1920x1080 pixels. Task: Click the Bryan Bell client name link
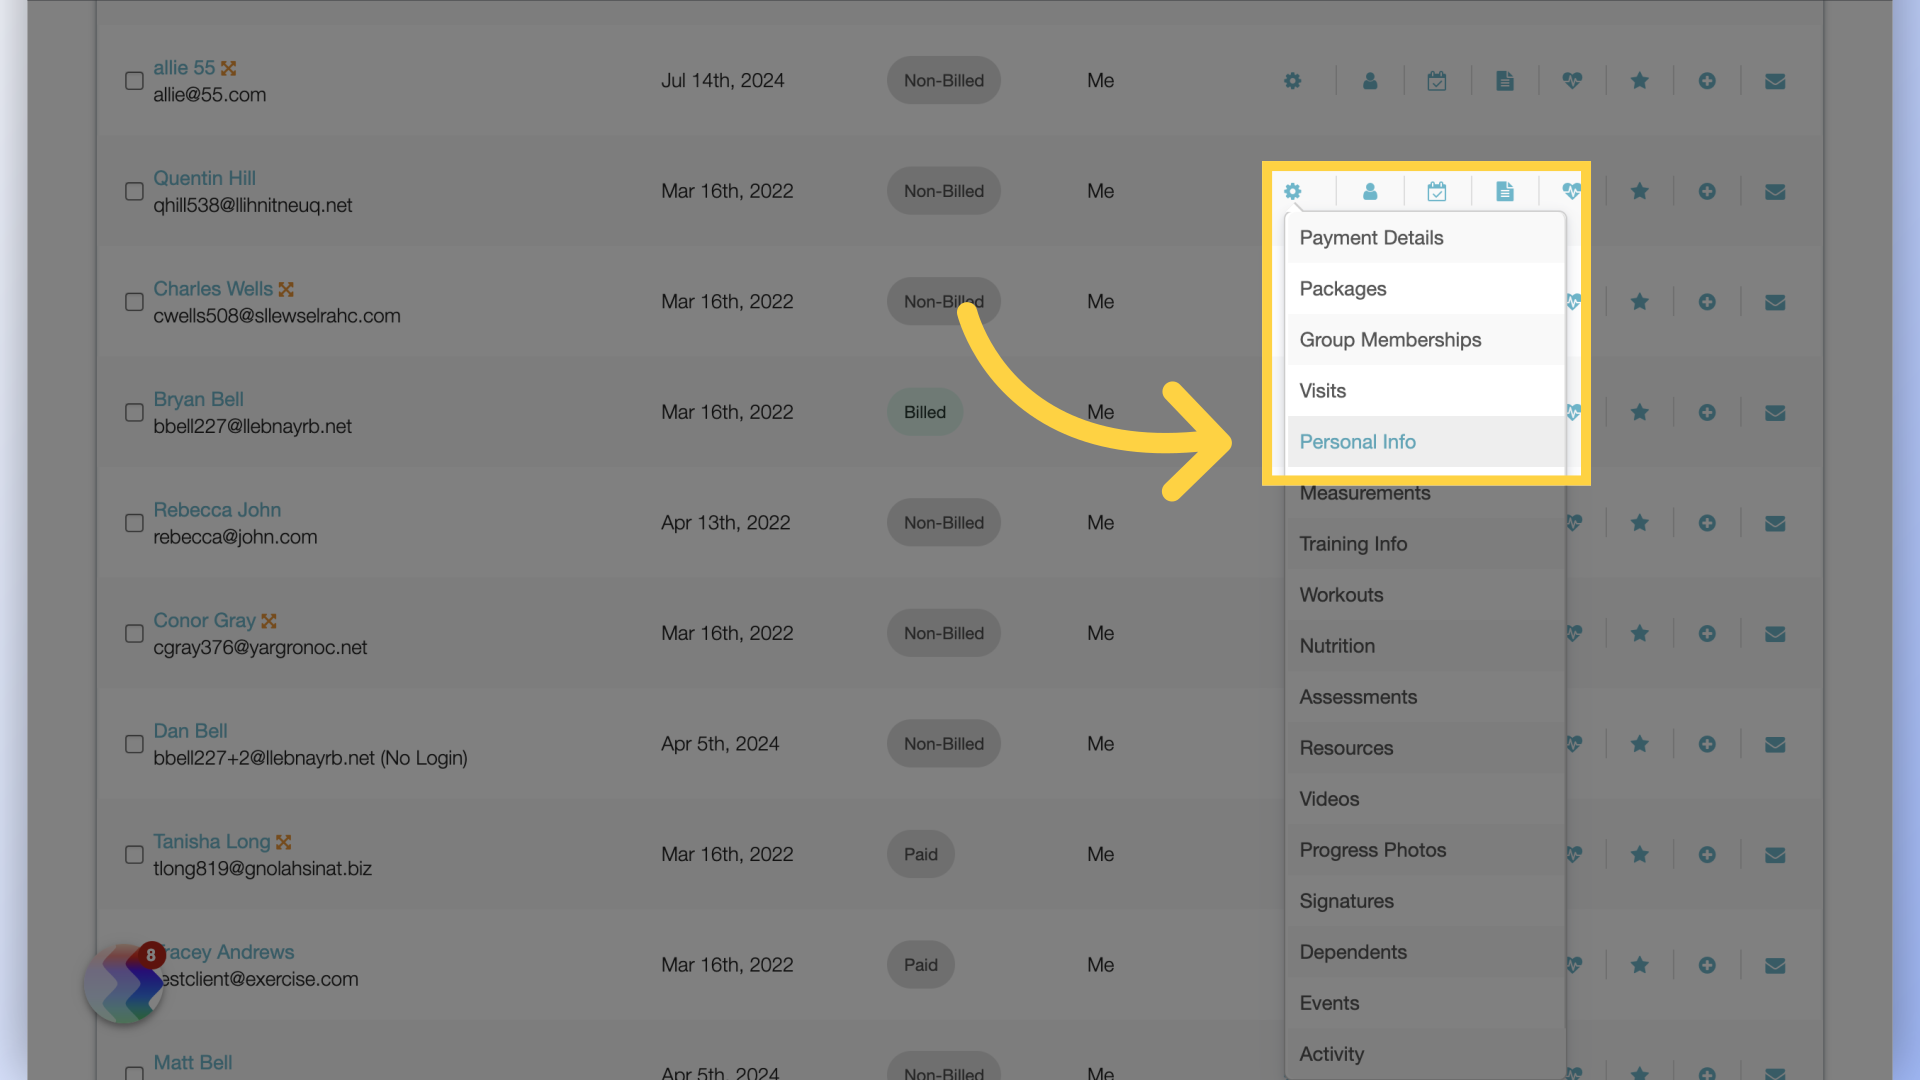click(x=199, y=398)
